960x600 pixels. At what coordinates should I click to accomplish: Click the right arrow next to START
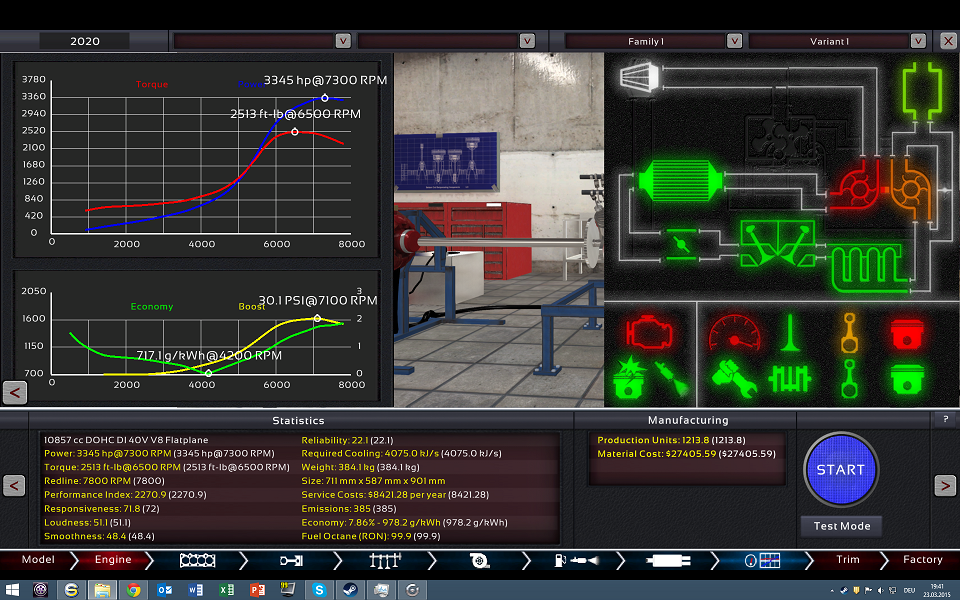click(945, 486)
